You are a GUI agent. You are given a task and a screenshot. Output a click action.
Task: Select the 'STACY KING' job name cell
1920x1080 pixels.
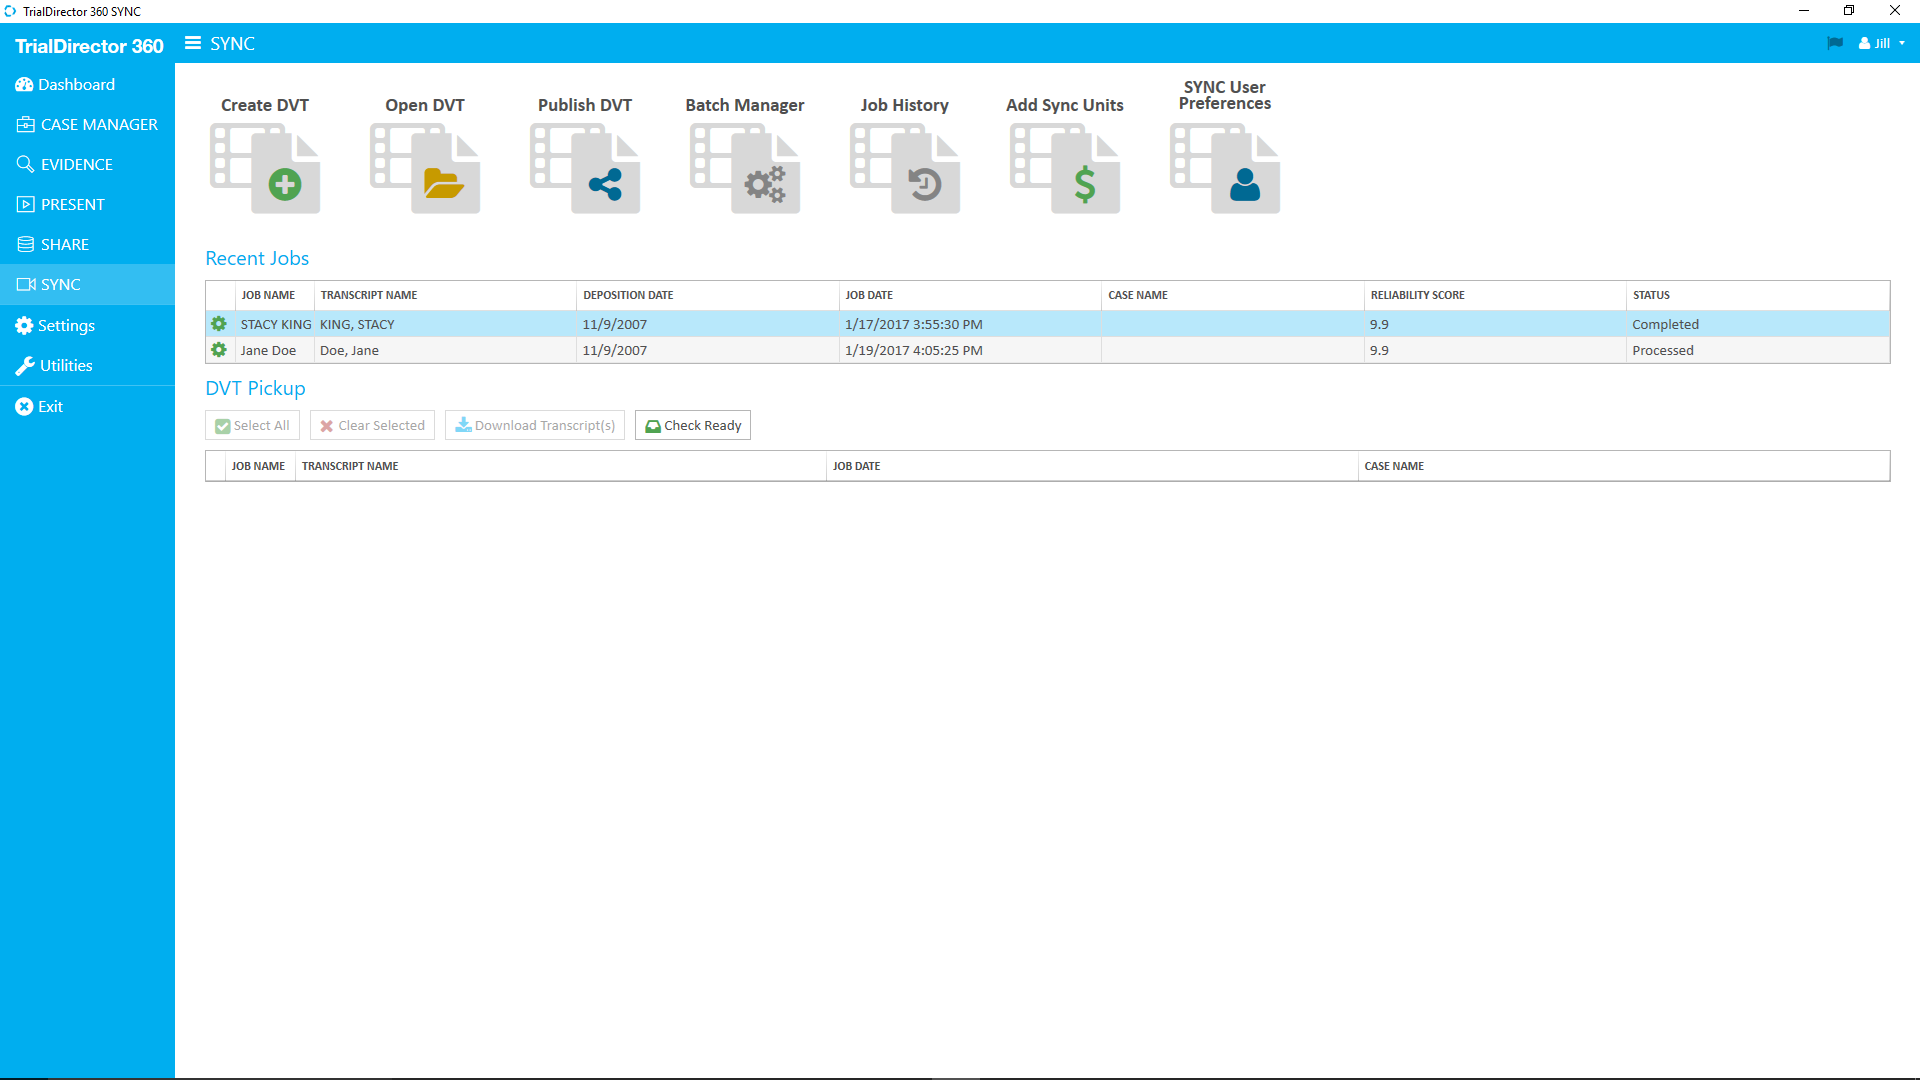point(275,324)
